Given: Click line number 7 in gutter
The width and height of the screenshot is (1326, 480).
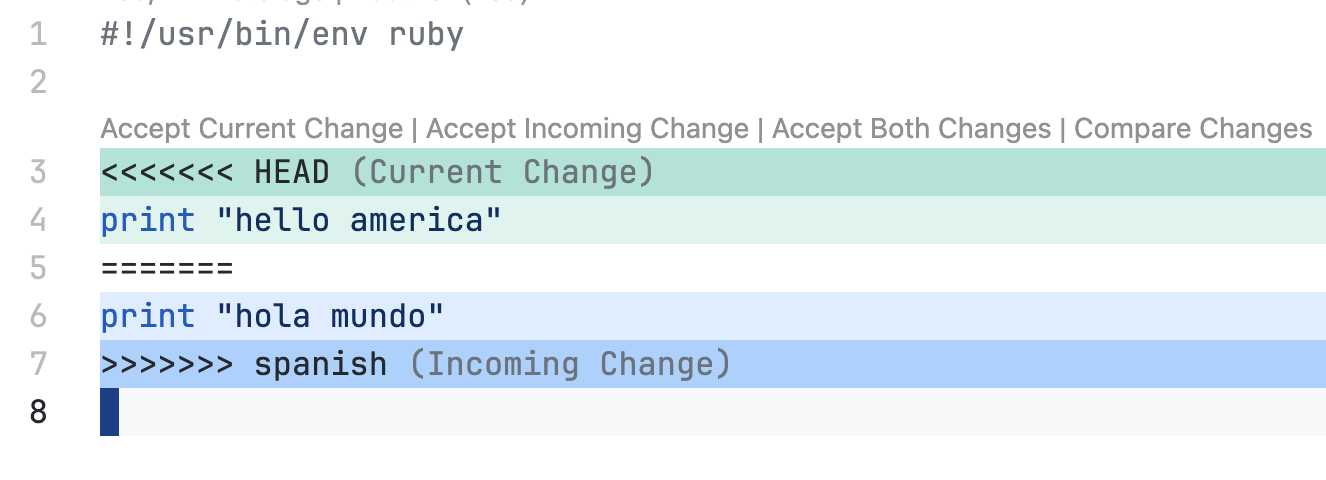Looking at the screenshot, I should (x=38, y=364).
